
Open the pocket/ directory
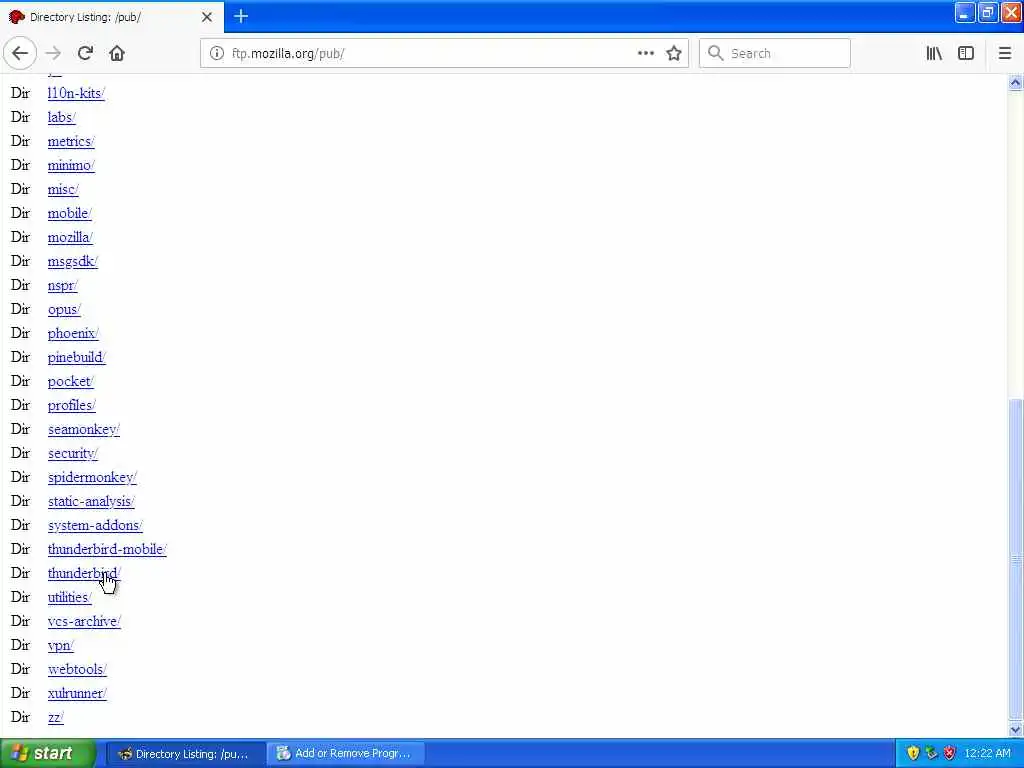pos(71,381)
